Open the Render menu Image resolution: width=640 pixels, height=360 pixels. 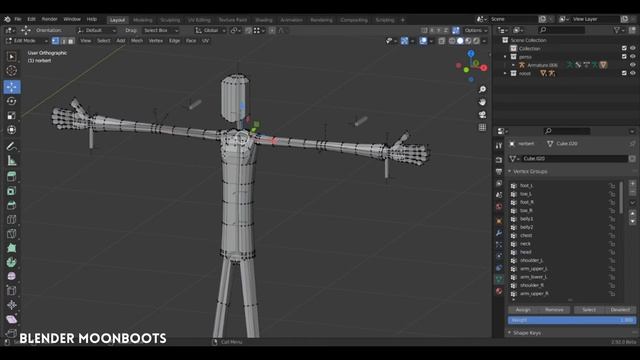click(x=49, y=19)
